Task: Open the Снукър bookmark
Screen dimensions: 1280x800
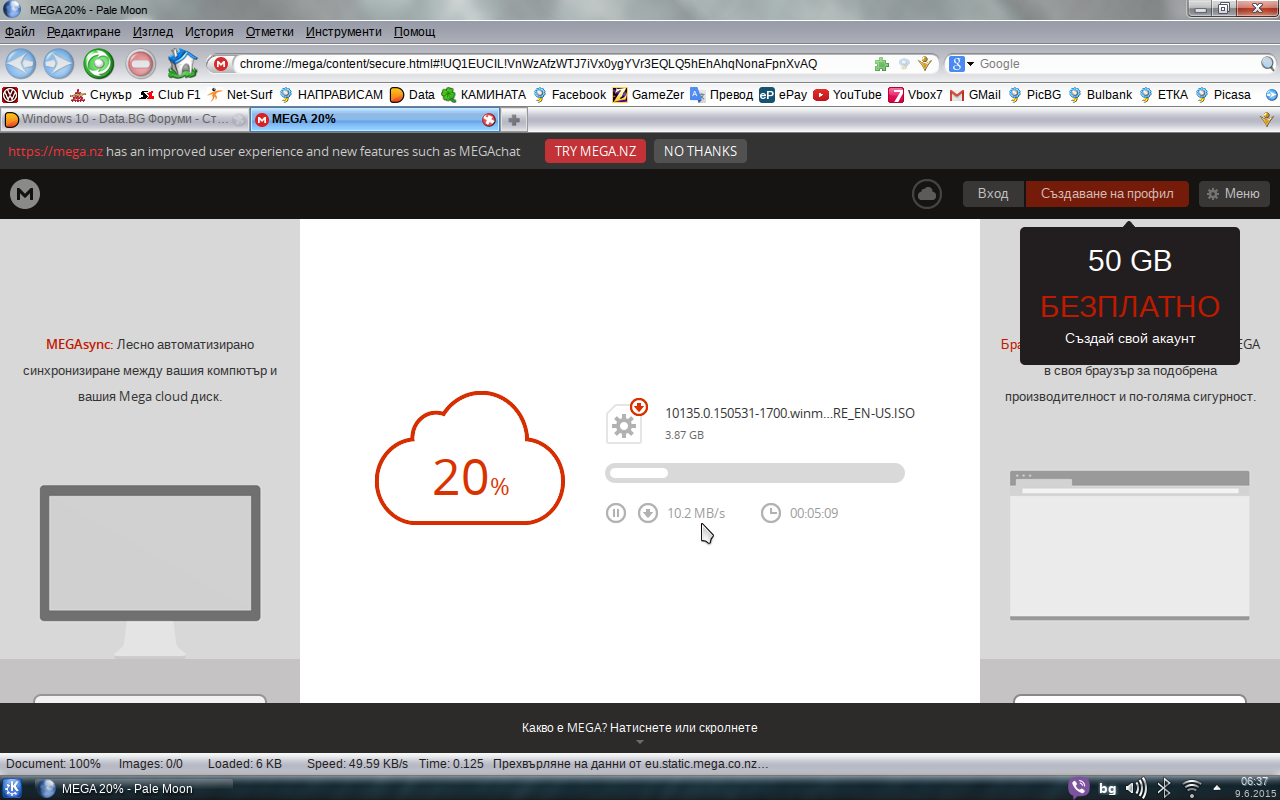Action: pyautogui.click(x=101, y=95)
